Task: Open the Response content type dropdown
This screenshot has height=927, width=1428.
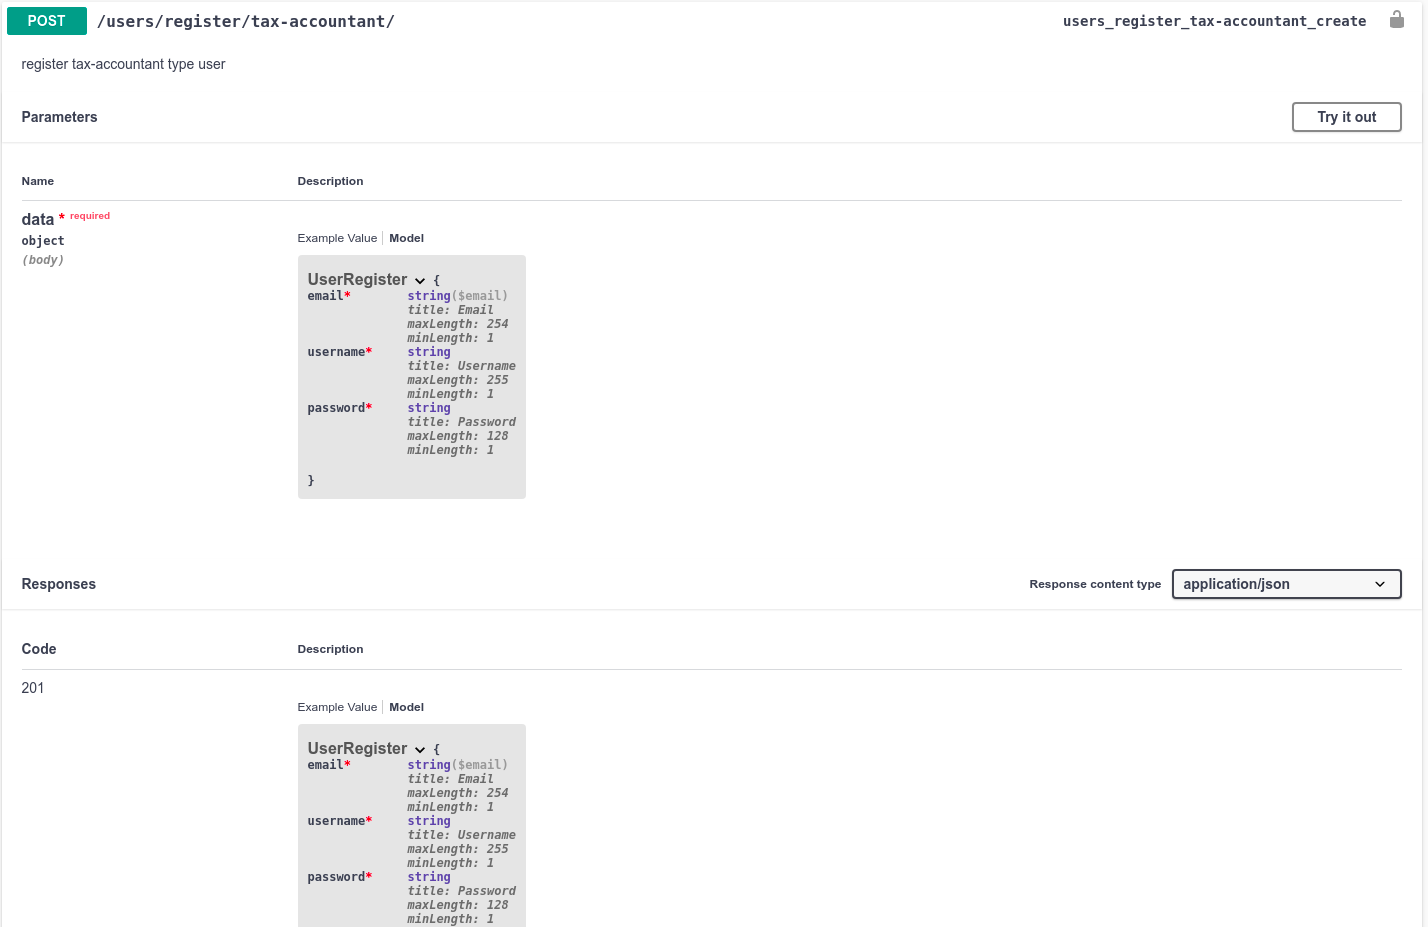Action: tap(1286, 584)
